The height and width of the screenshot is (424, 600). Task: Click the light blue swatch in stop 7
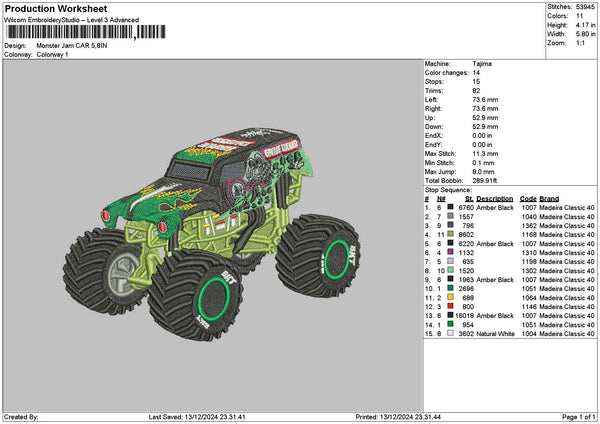(x=452, y=262)
